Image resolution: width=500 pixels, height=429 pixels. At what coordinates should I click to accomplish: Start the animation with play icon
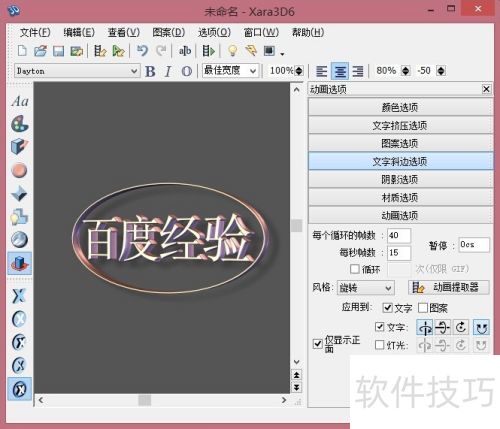209,51
